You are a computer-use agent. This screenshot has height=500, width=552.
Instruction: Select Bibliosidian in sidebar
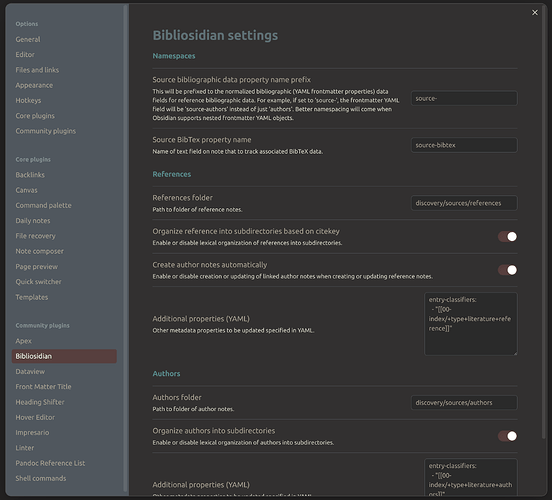pyautogui.click(x=64, y=356)
